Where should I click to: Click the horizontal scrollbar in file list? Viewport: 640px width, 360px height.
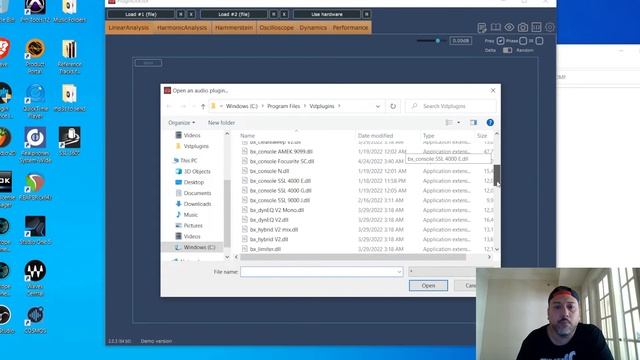(x=353, y=257)
